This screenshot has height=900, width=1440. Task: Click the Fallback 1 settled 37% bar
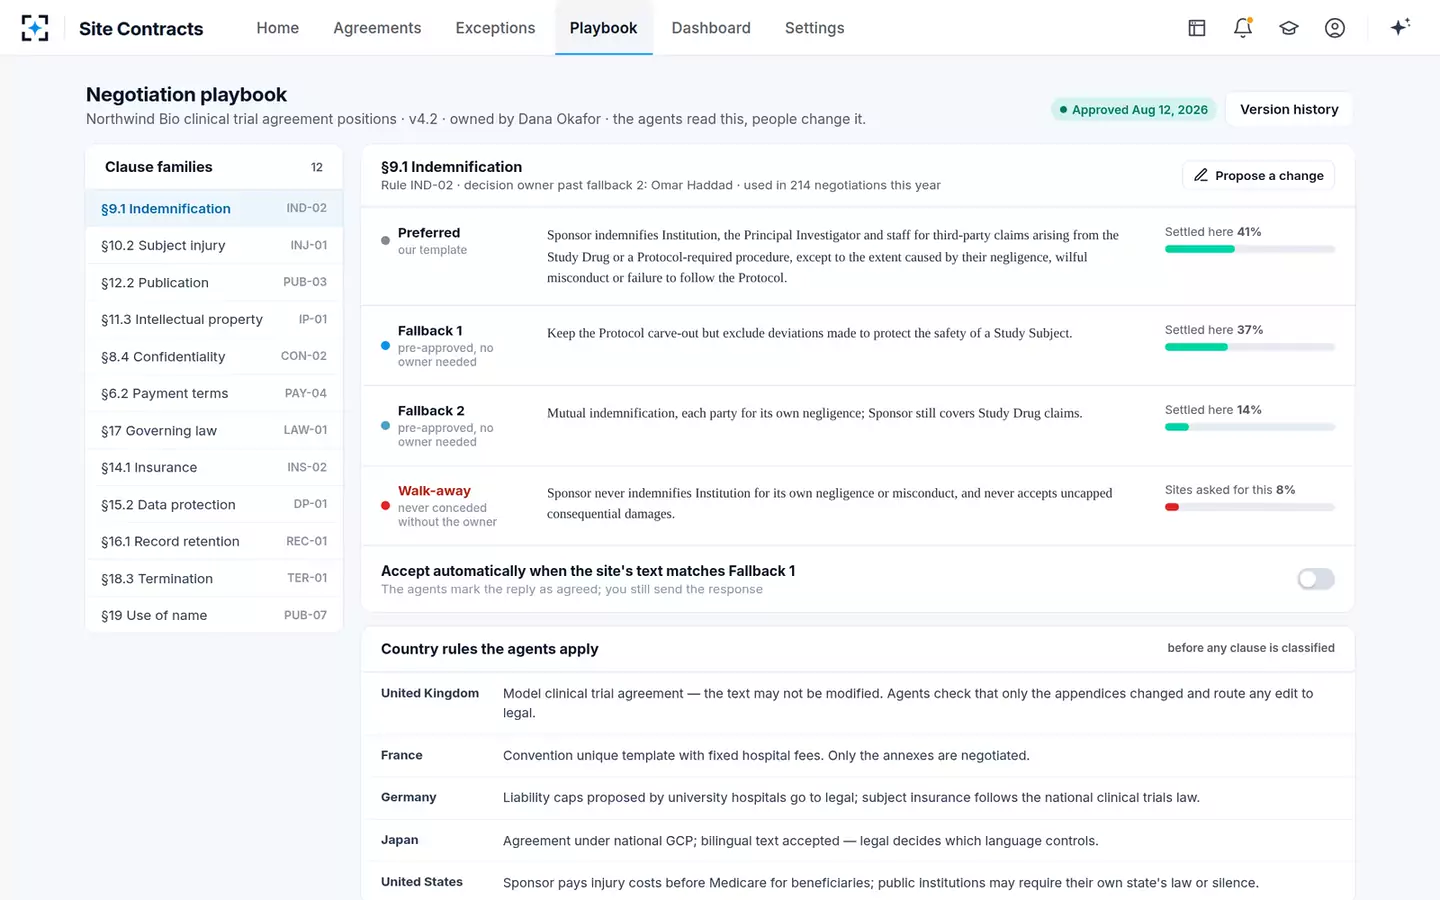[1250, 347]
